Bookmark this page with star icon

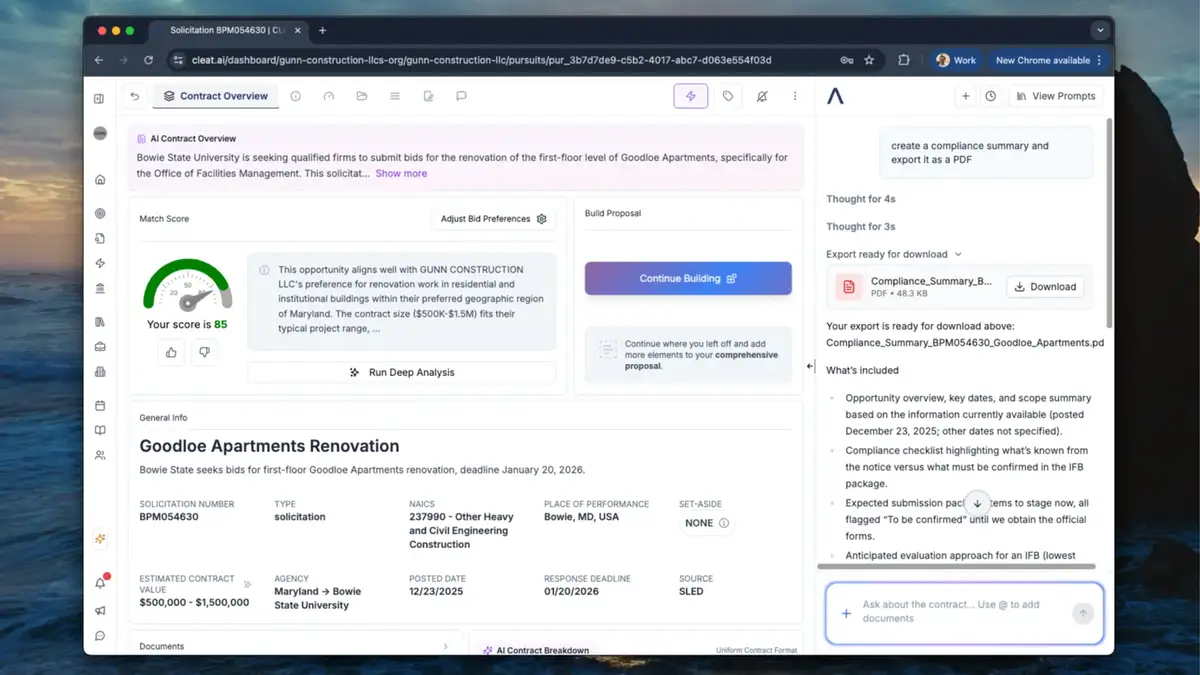[869, 60]
